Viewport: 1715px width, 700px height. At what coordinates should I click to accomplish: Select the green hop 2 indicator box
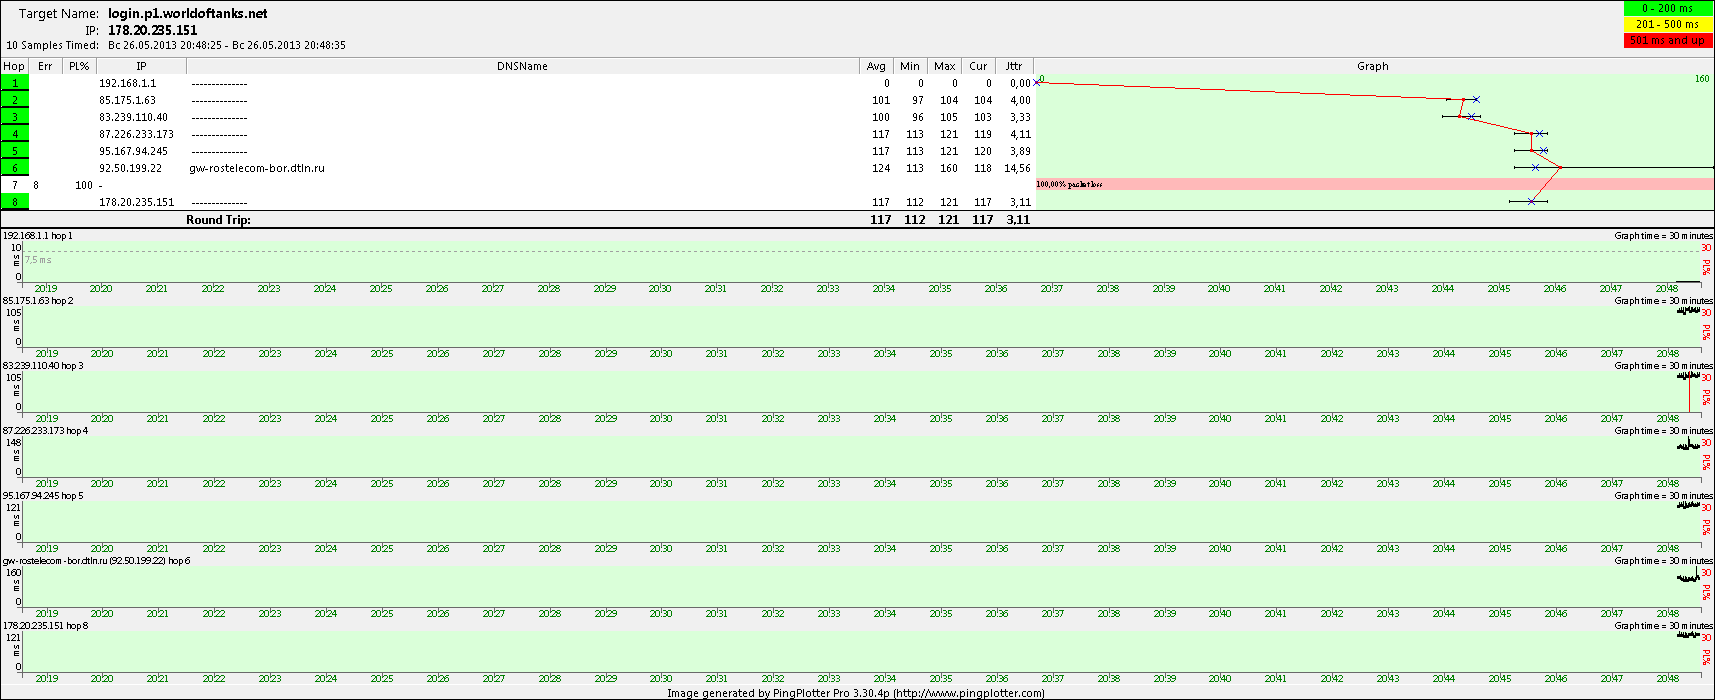point(15,100)
